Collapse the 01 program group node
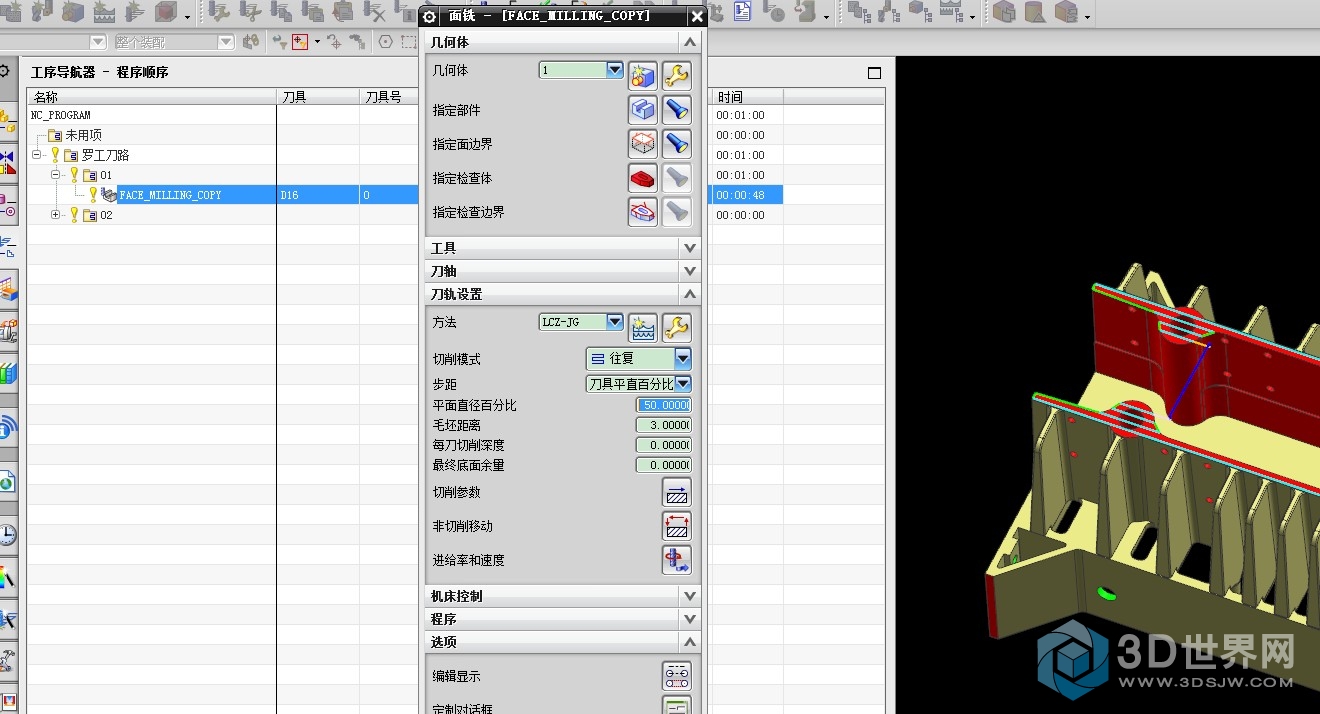This screenshot has height=714, width=1320. coord(57,175)
